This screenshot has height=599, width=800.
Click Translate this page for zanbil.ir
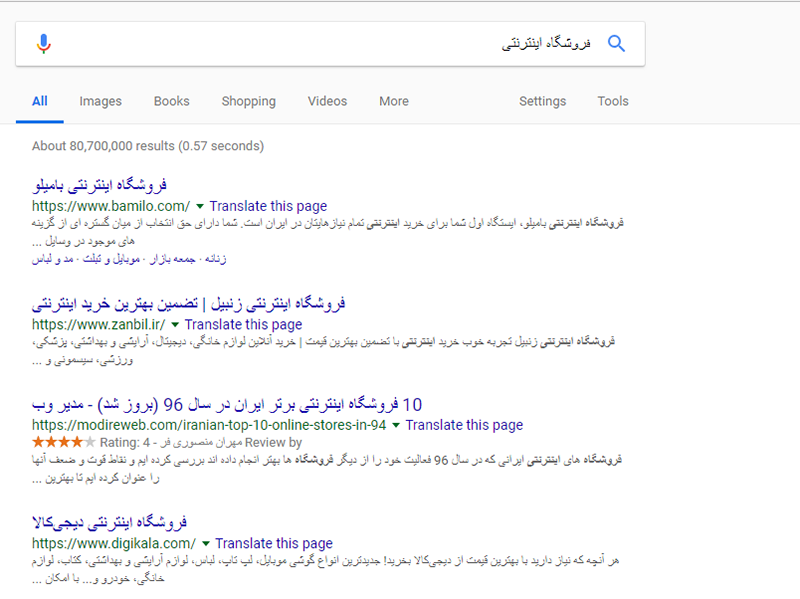243,325
